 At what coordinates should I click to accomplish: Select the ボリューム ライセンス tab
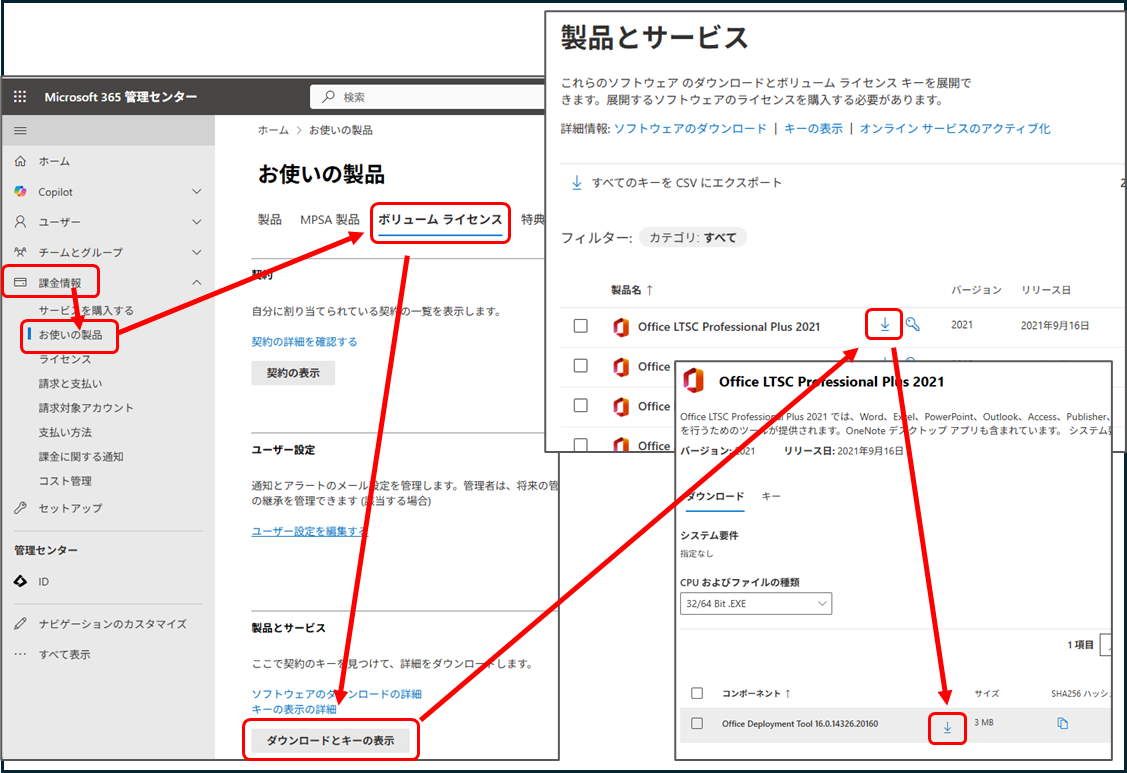tap(440, 220)
